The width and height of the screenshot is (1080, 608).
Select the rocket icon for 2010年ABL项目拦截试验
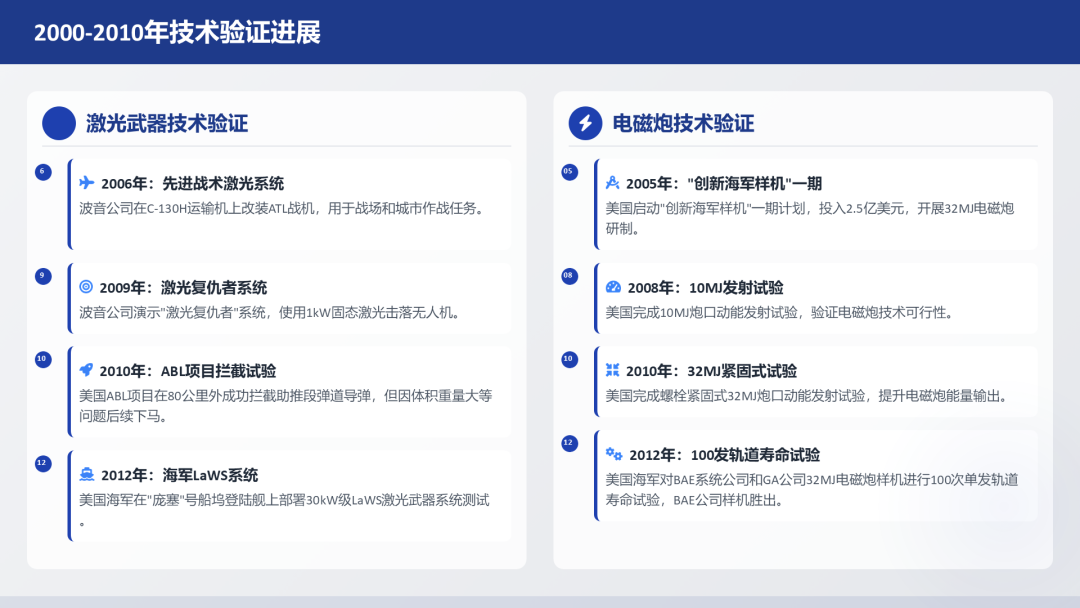(x=87, y=370)
